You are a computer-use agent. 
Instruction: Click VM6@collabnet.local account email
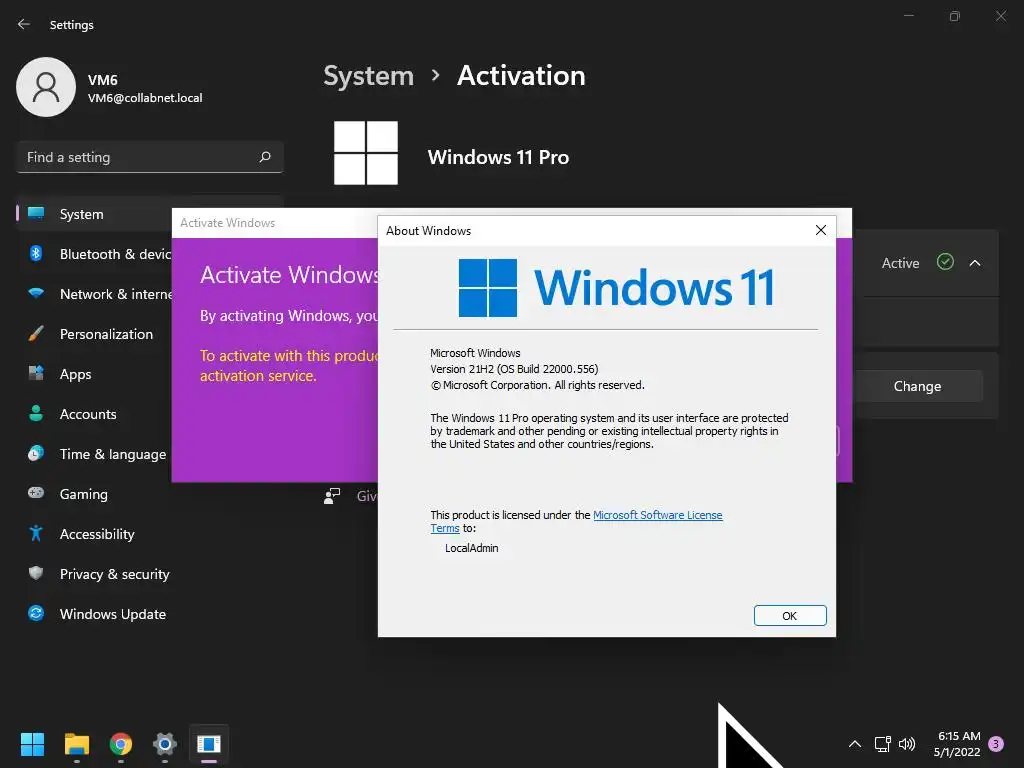(x=145, y=98)
